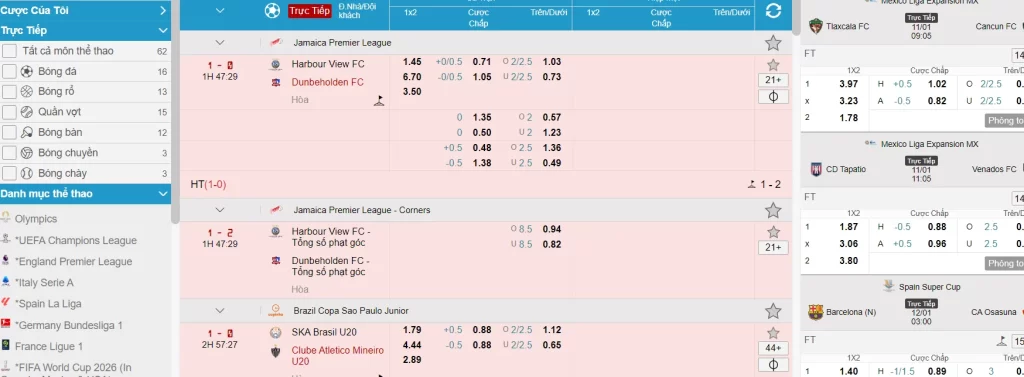1024x377 pixels.
Task: Star the SKA Brasil U20 match
Action: click(x=773, y=333)
